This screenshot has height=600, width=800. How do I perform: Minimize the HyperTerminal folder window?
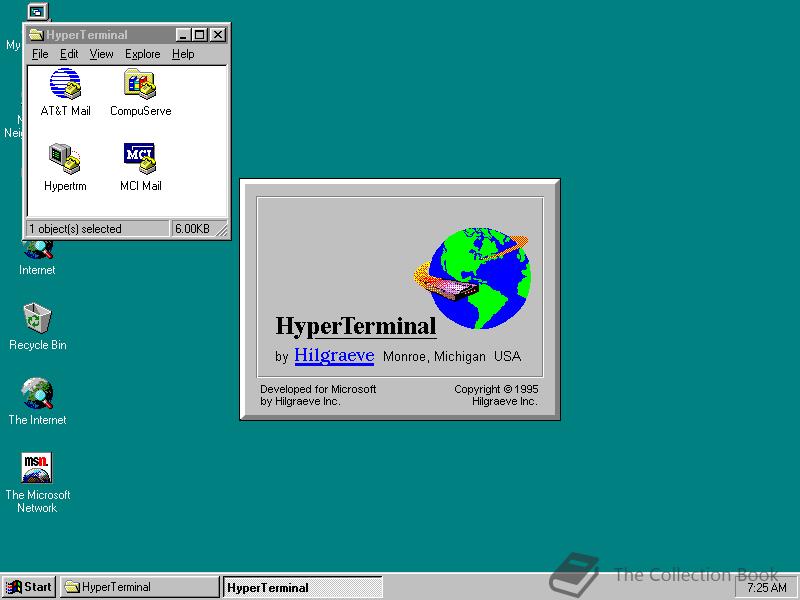point(183,35)
